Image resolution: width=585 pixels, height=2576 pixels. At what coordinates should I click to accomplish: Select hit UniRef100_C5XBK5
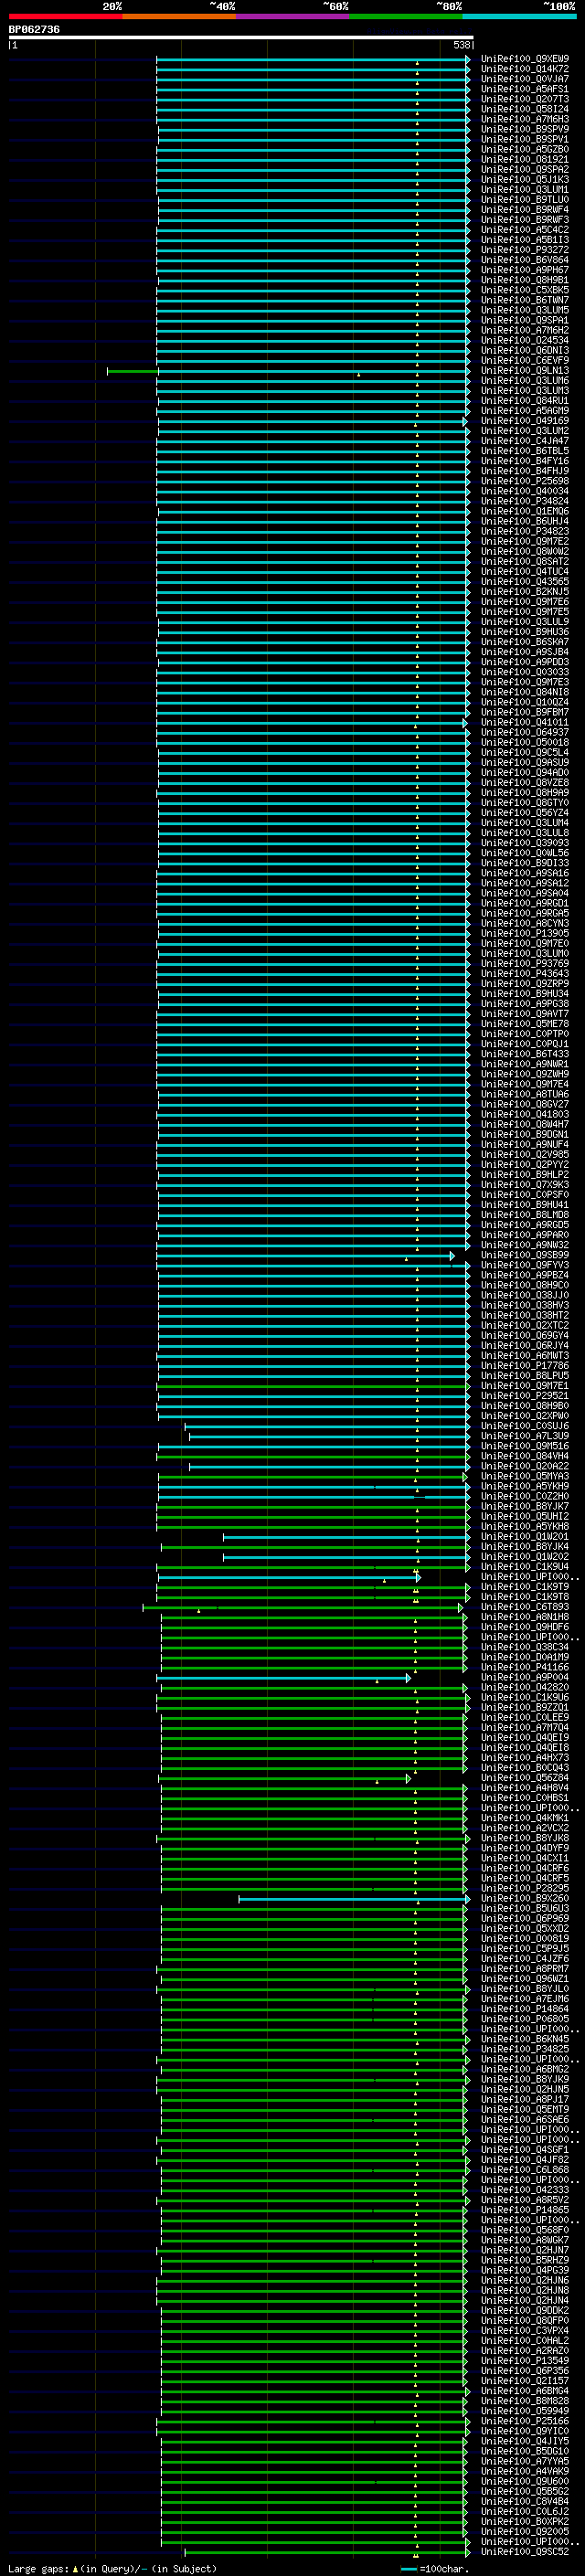click(x=525, y=290)
